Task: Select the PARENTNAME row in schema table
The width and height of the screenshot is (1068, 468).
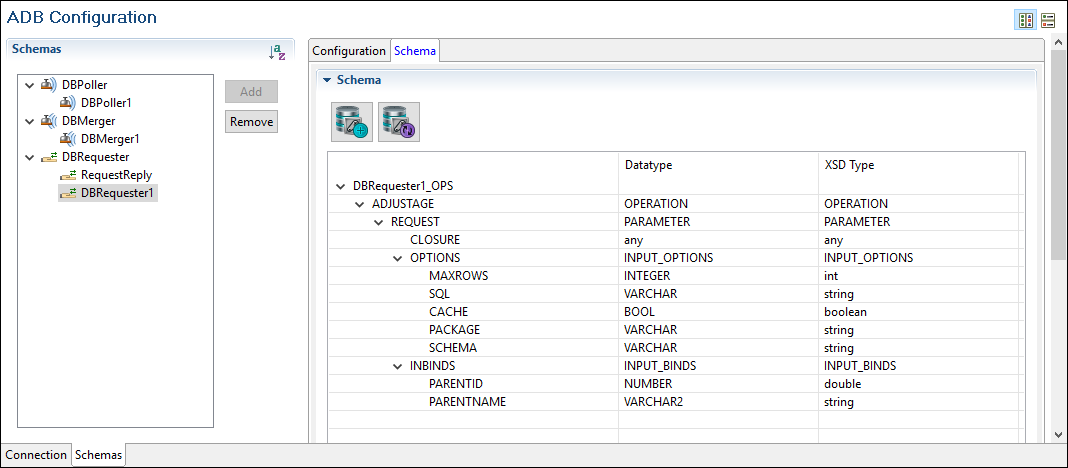Action: [467, 402]
